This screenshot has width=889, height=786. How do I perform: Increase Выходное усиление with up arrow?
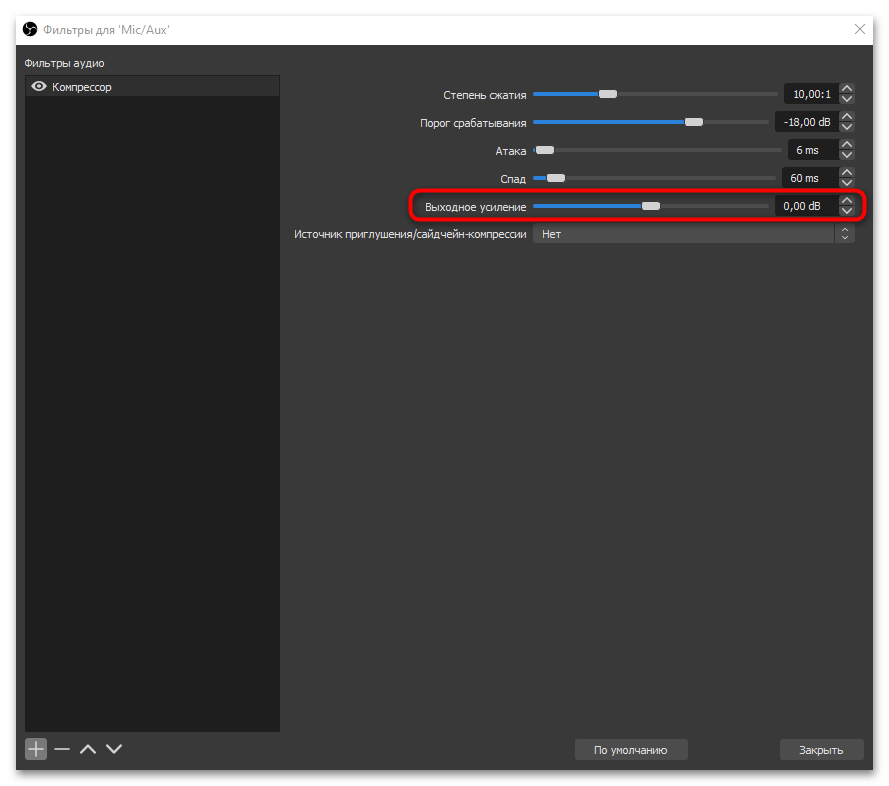click(846, 200)
